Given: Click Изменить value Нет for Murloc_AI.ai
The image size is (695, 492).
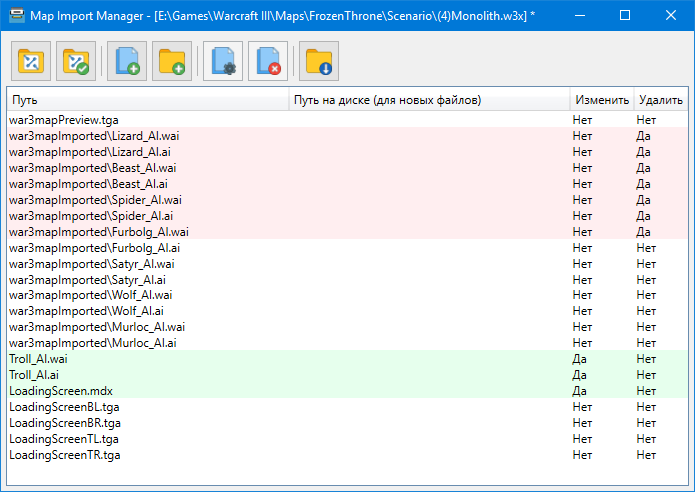Looking at the screenshot, I should [x=582, y=343].
